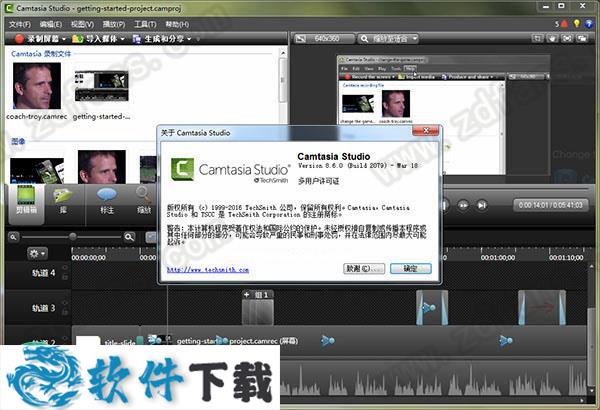Open the timeline settings gear dropdown
This screenshot has height=410, width=600.
(x=37, y=253)
